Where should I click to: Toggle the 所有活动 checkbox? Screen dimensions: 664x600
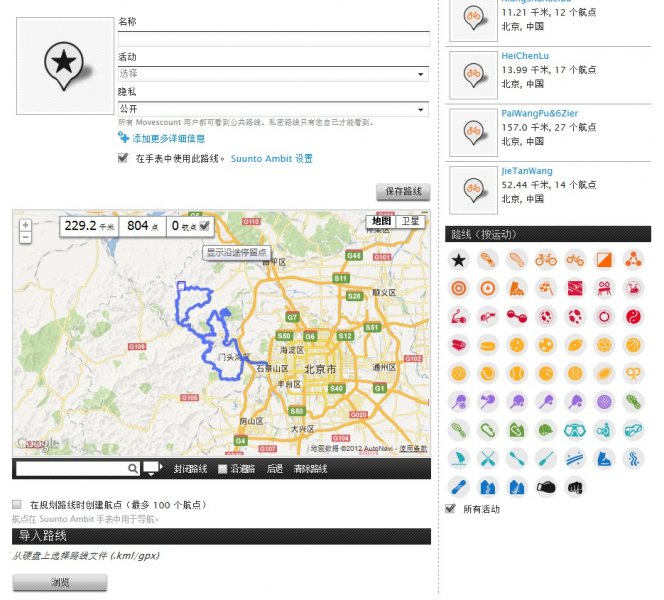pos(450,509)
